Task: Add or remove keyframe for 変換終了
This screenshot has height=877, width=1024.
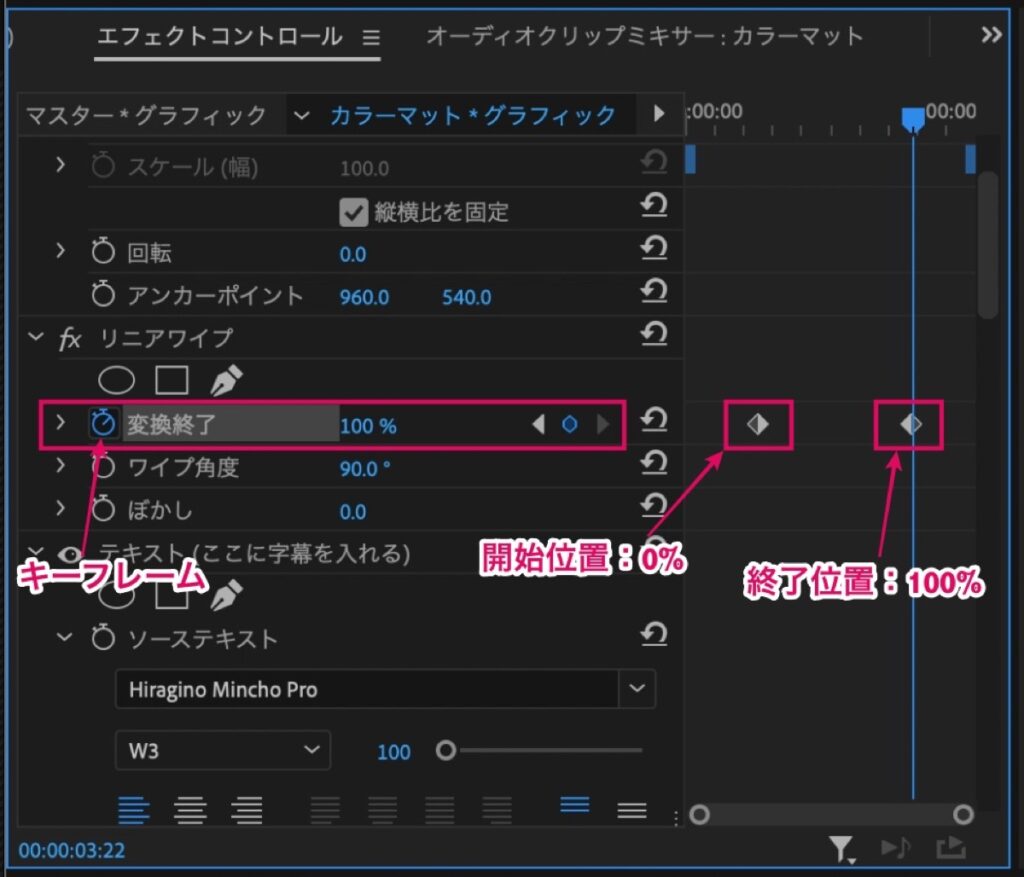Action: click(569, 424)
